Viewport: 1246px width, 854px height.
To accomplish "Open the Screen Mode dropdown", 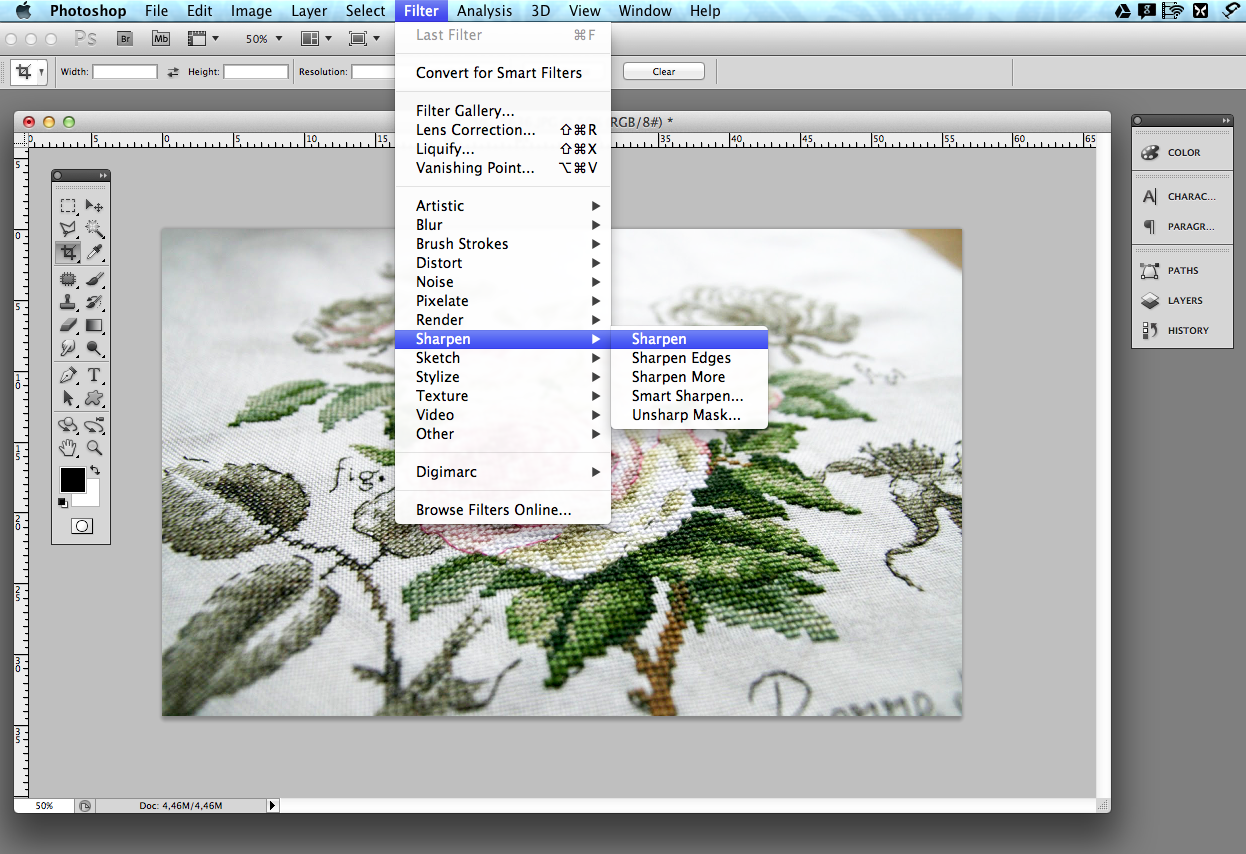I will [x=364, y=39].
